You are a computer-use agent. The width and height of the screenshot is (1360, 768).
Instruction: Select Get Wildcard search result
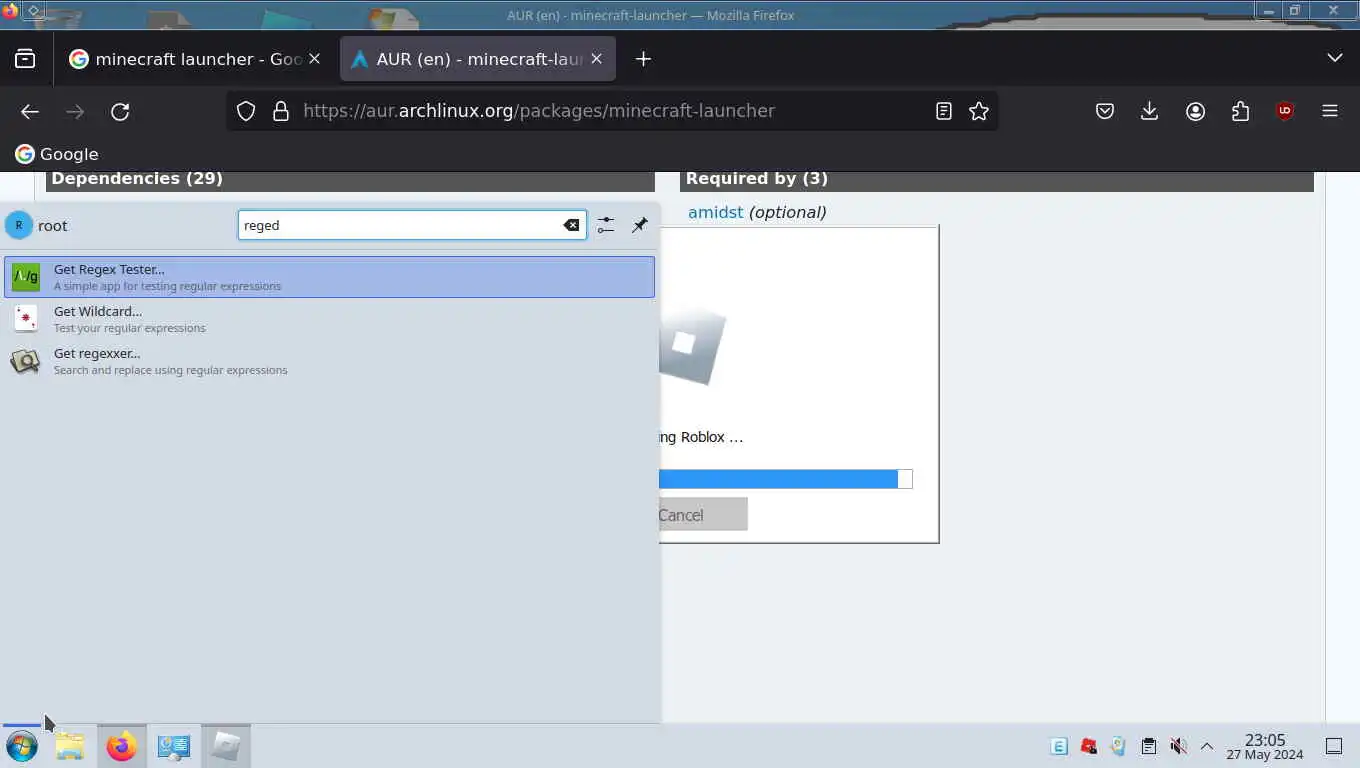(329, 319)
